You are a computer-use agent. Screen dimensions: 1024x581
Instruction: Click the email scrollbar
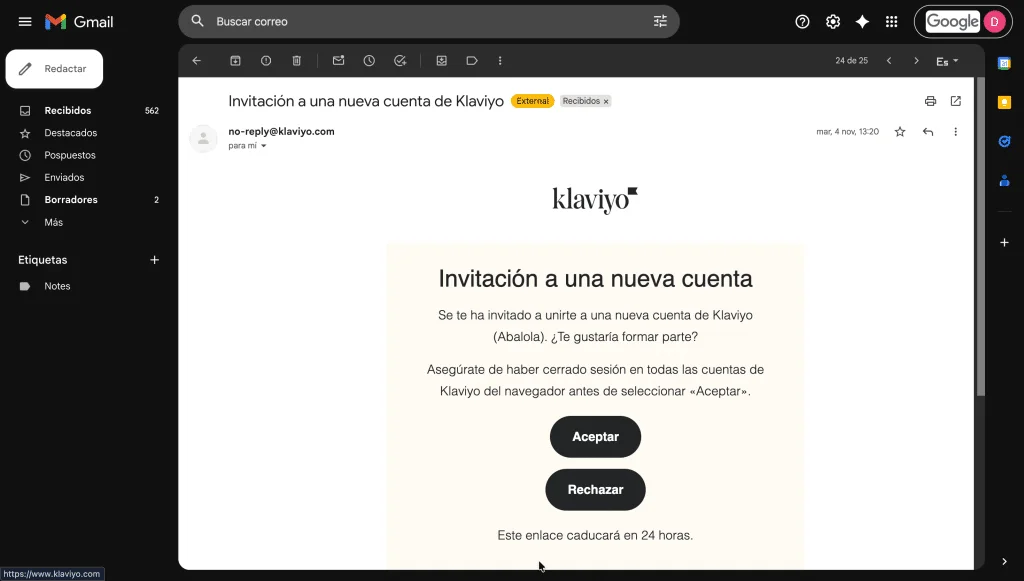click(x=980, y=236)
